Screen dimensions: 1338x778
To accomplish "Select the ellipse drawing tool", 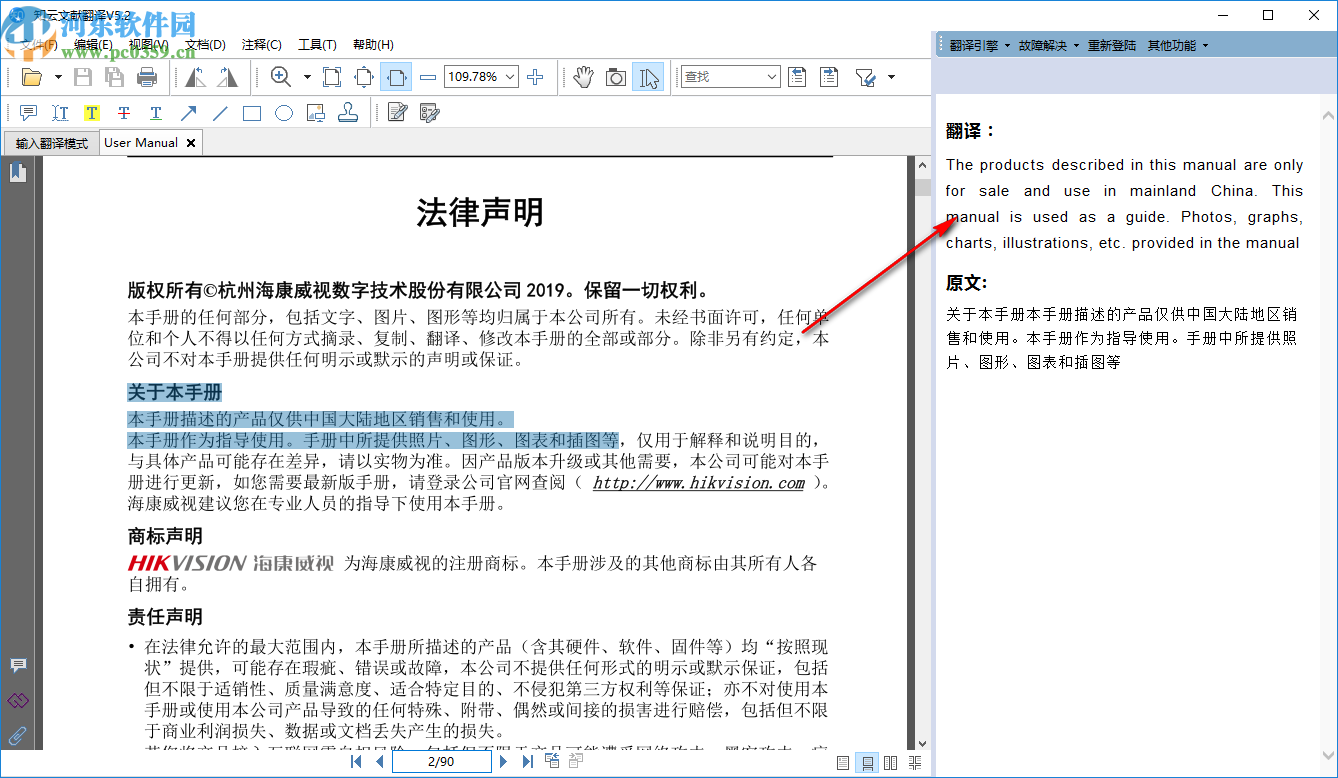I will click(284, 113).
